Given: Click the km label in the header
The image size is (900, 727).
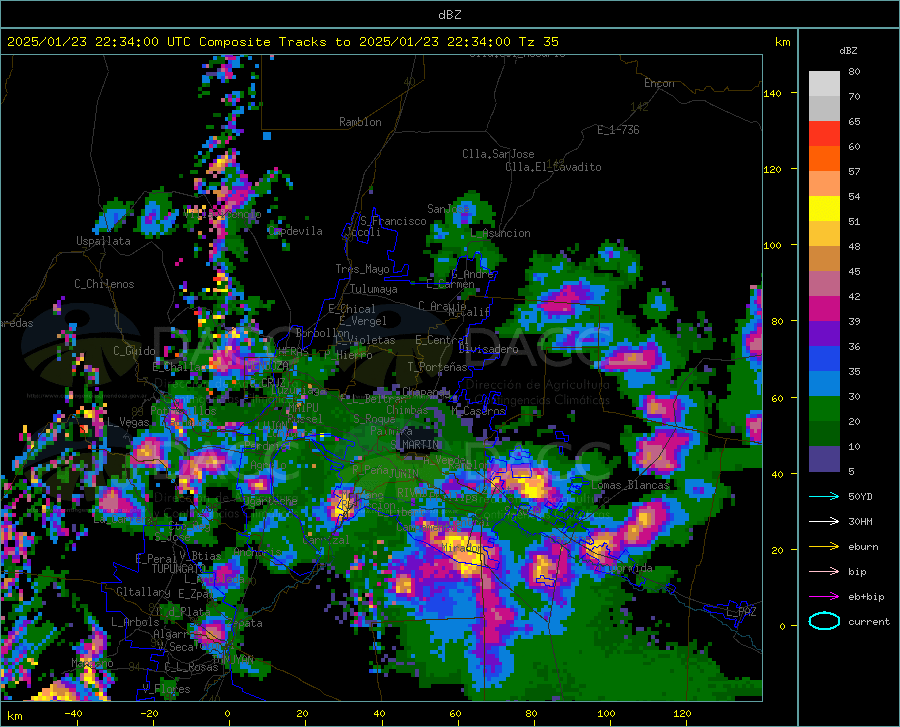Looking at the screenshot, I should point(782,42).
